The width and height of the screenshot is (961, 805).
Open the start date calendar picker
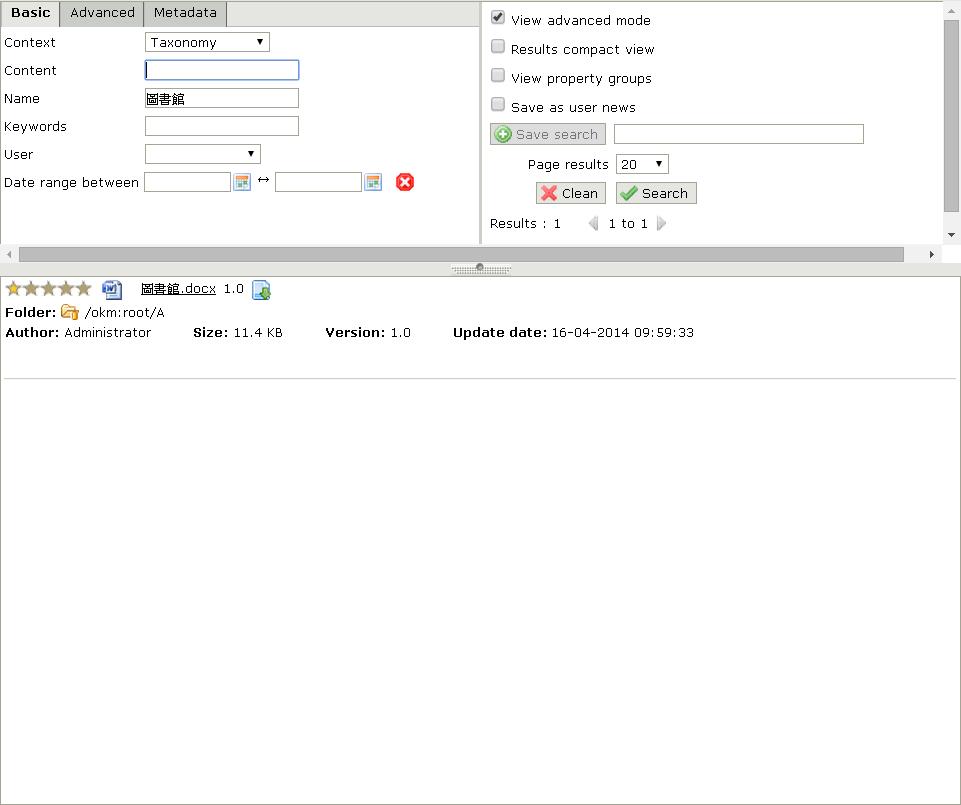coord(241,182)
